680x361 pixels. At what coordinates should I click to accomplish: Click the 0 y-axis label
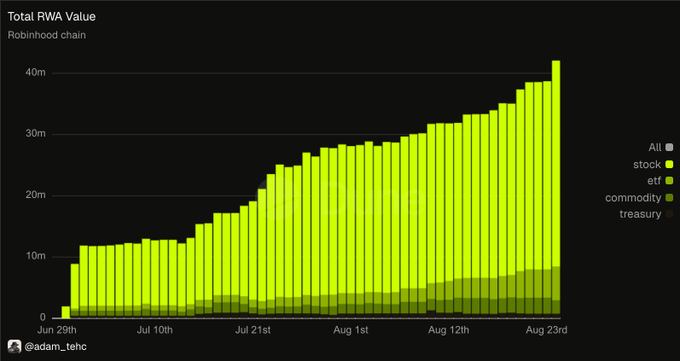point(42,318)
